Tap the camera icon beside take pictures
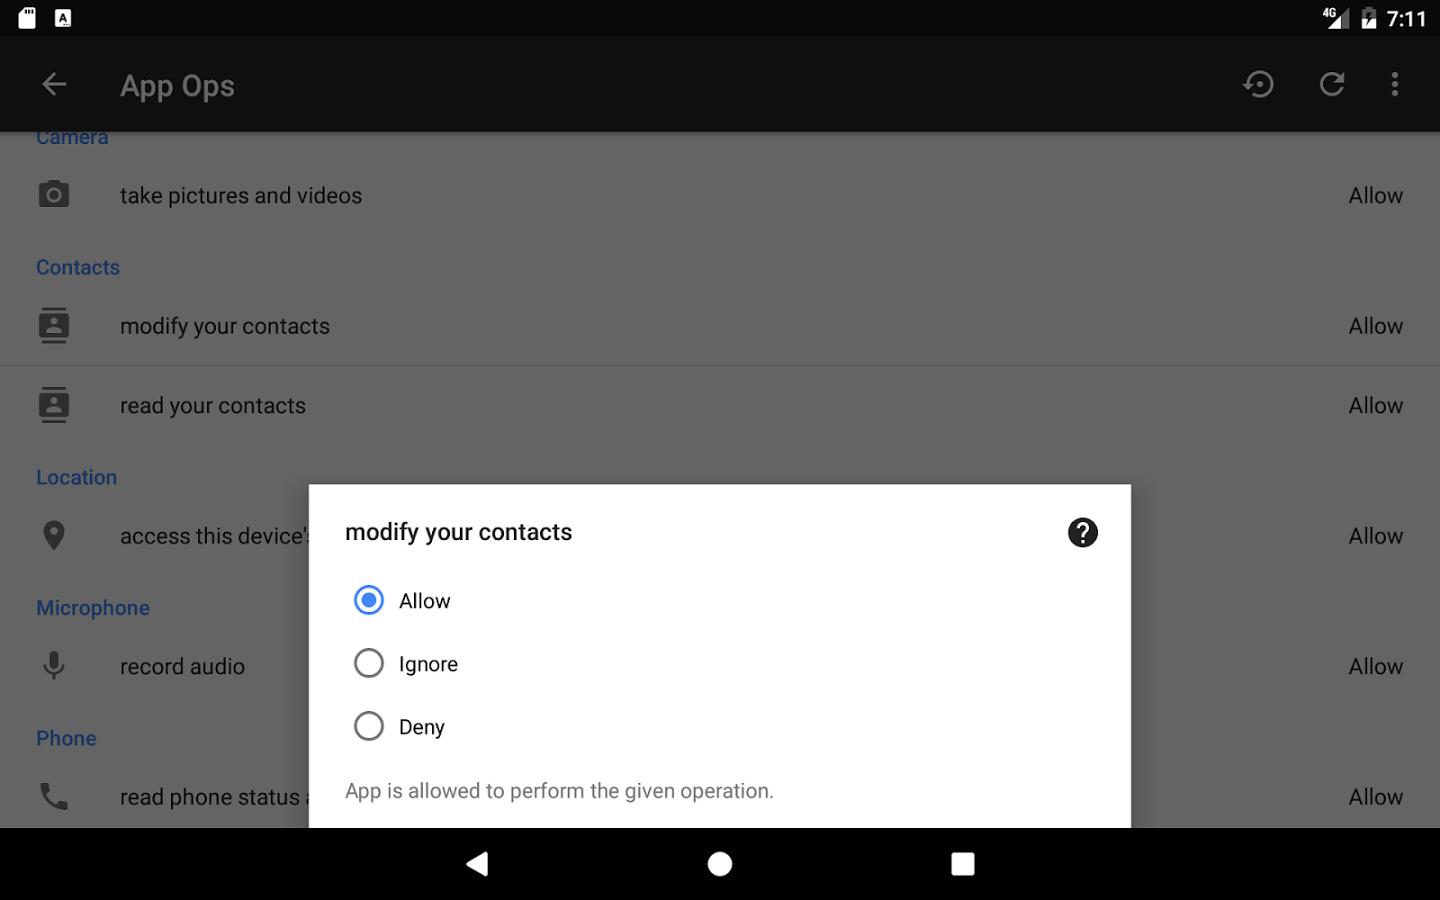This screenshot has height=900, width=1440. coord(54,195)
